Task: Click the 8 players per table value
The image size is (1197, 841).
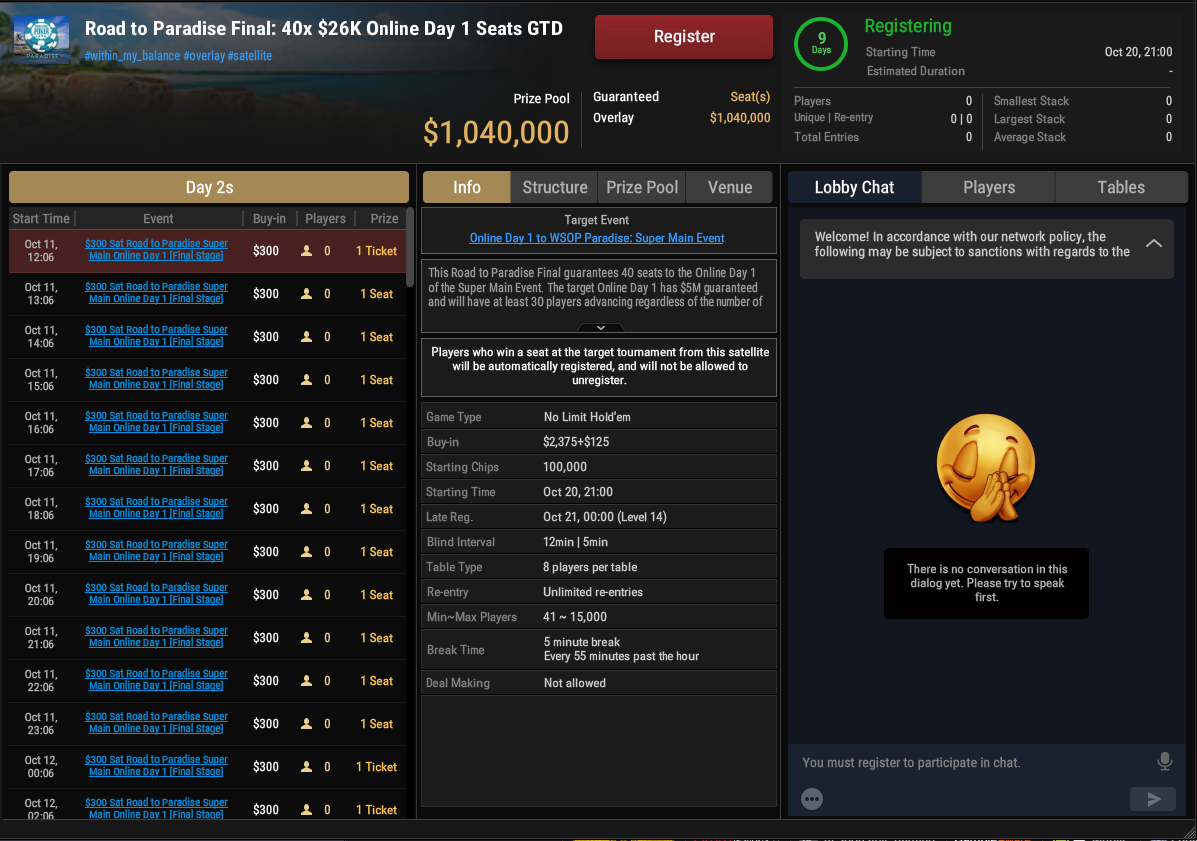Action: pyautogui.click(x=590, y=567)
